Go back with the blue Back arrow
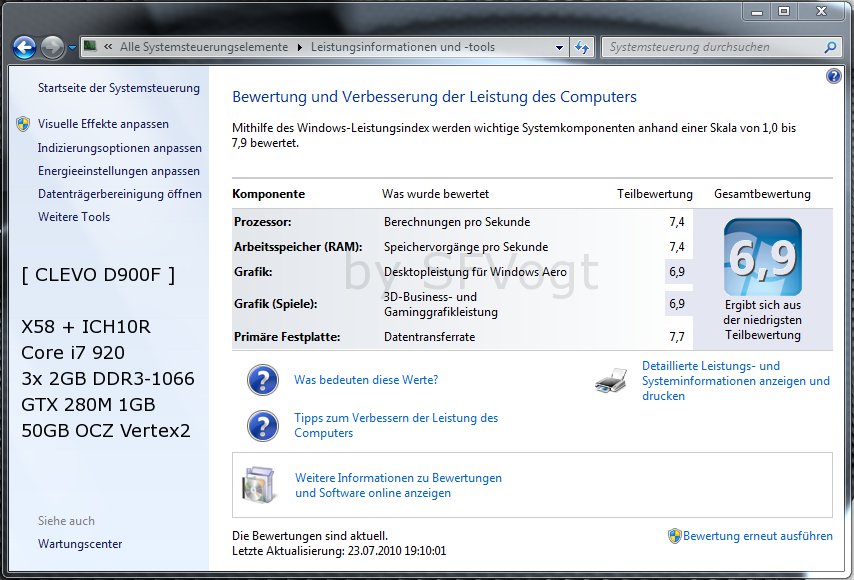This screenshot has width=854, height=580. [x=25, y=47]
